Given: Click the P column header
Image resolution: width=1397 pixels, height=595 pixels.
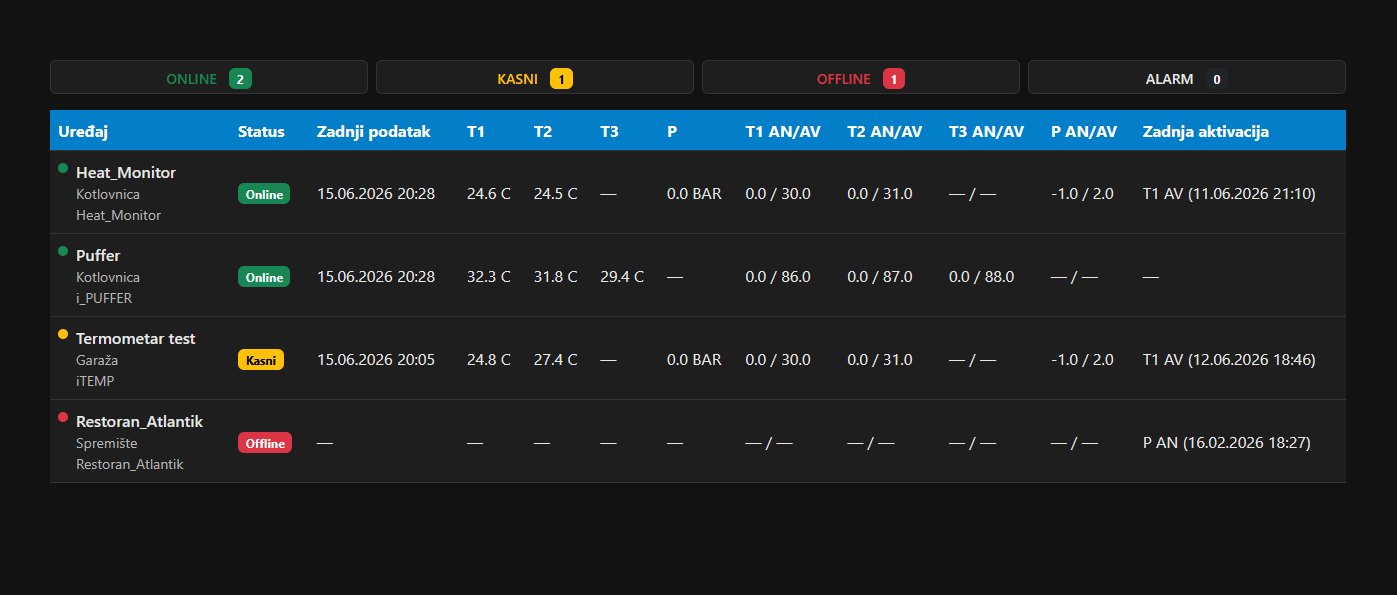Looking at the screenshot, I should pos(672,131).
